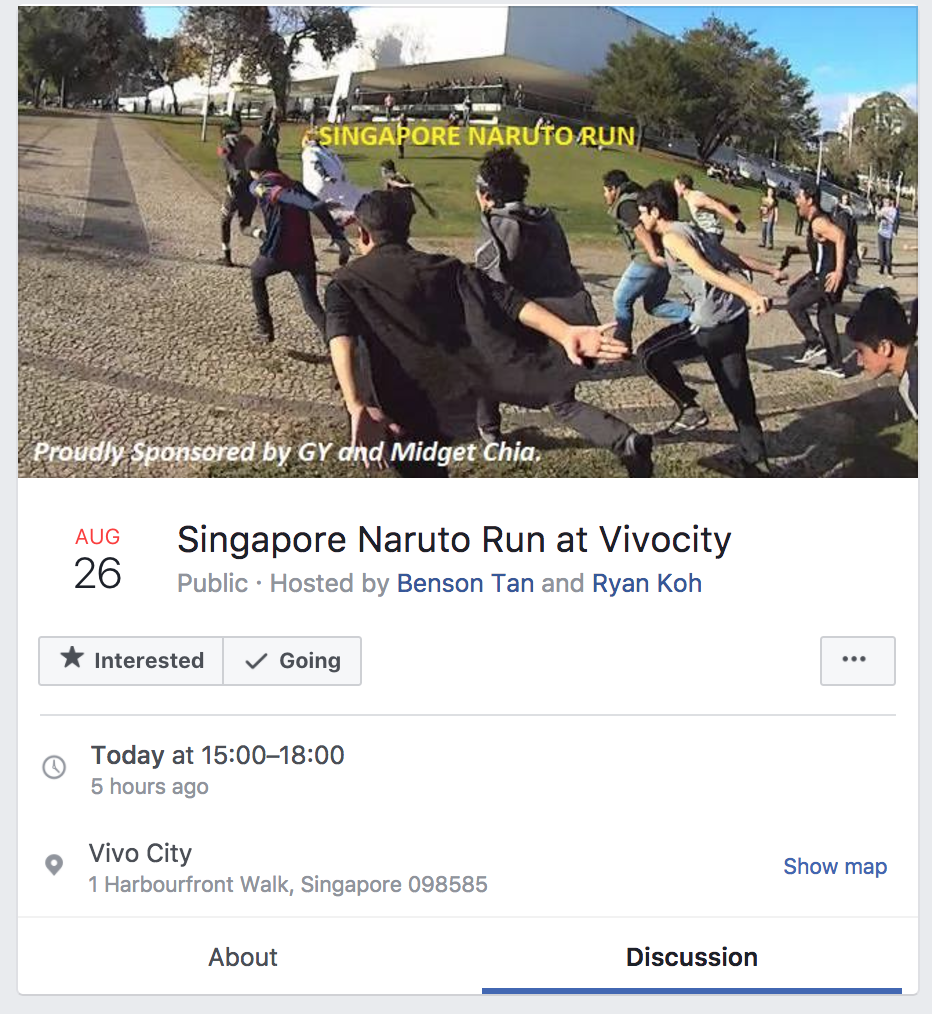Click the star icon on Interested button
This screenshot has width=932, height=1014.
[x=72, y=658]
